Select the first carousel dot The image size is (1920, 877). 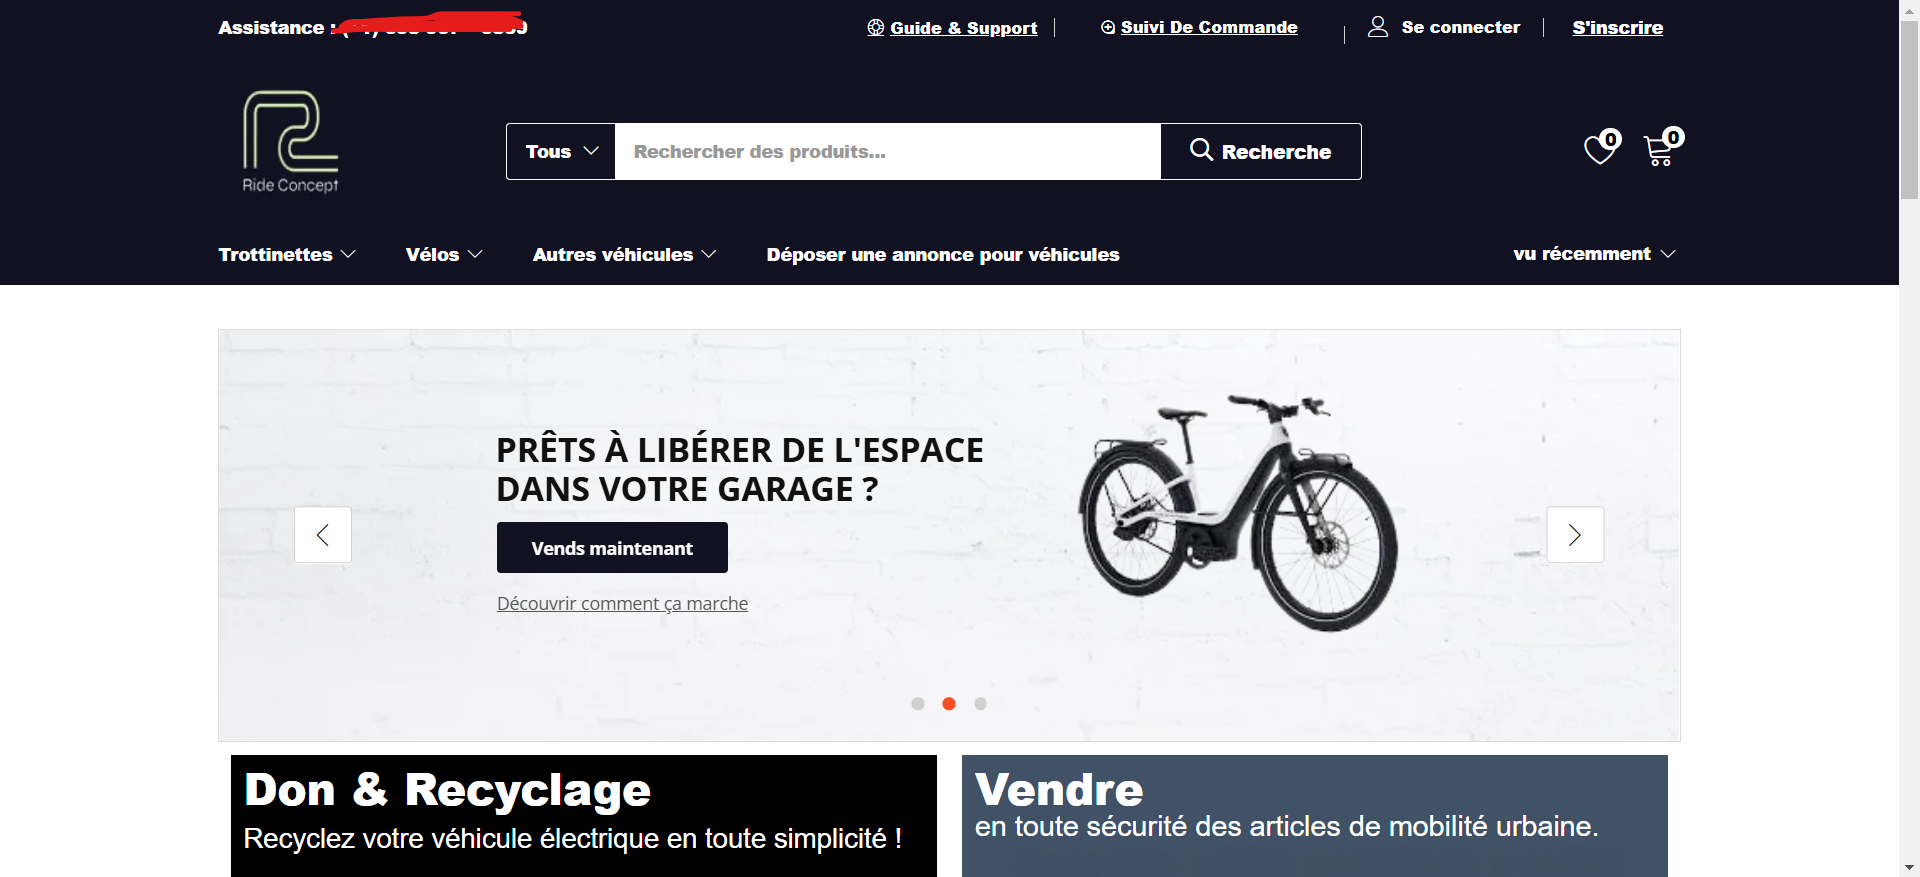pyautogui.click(x=918, y=704)
